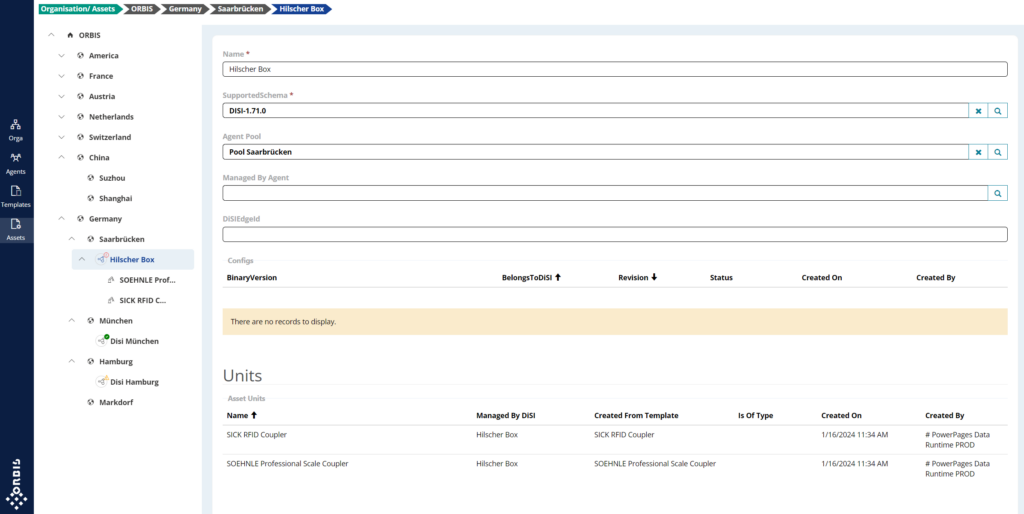Clear the Agent Pool value with the X icon
This screenshot has width=1024, height=514.
(978, 152)
